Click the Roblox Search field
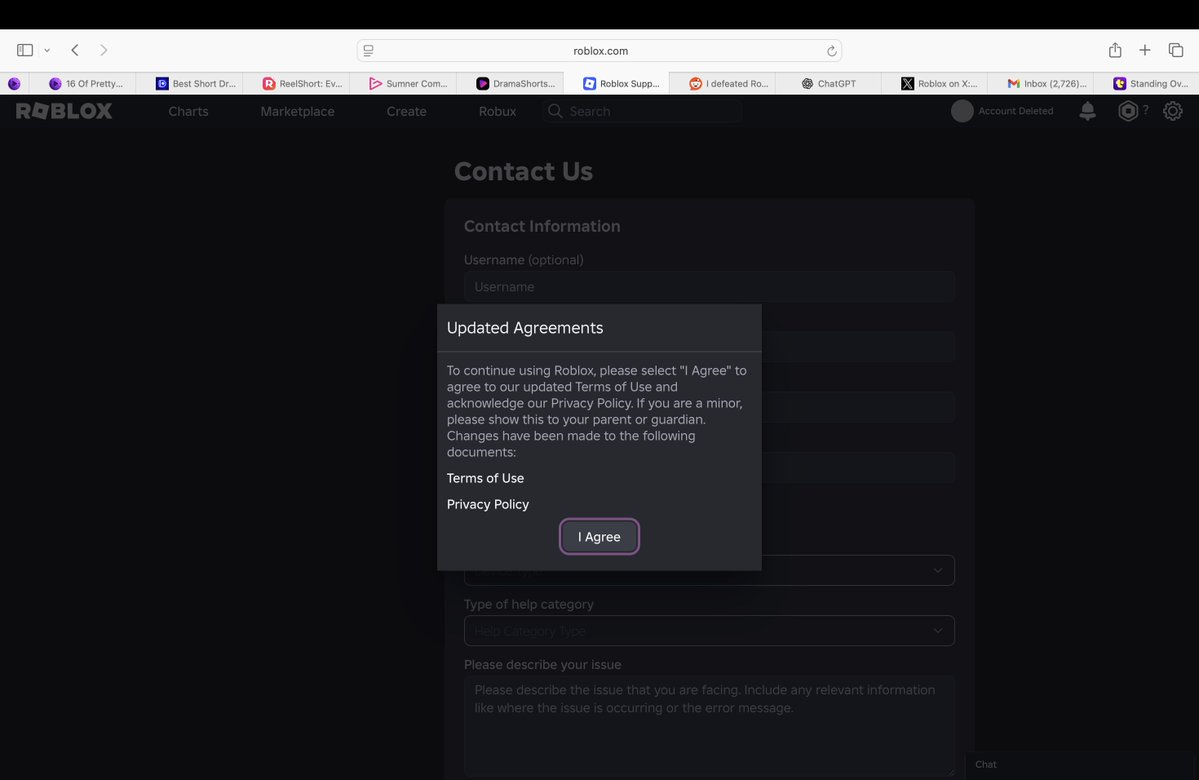 coord(642,111)
